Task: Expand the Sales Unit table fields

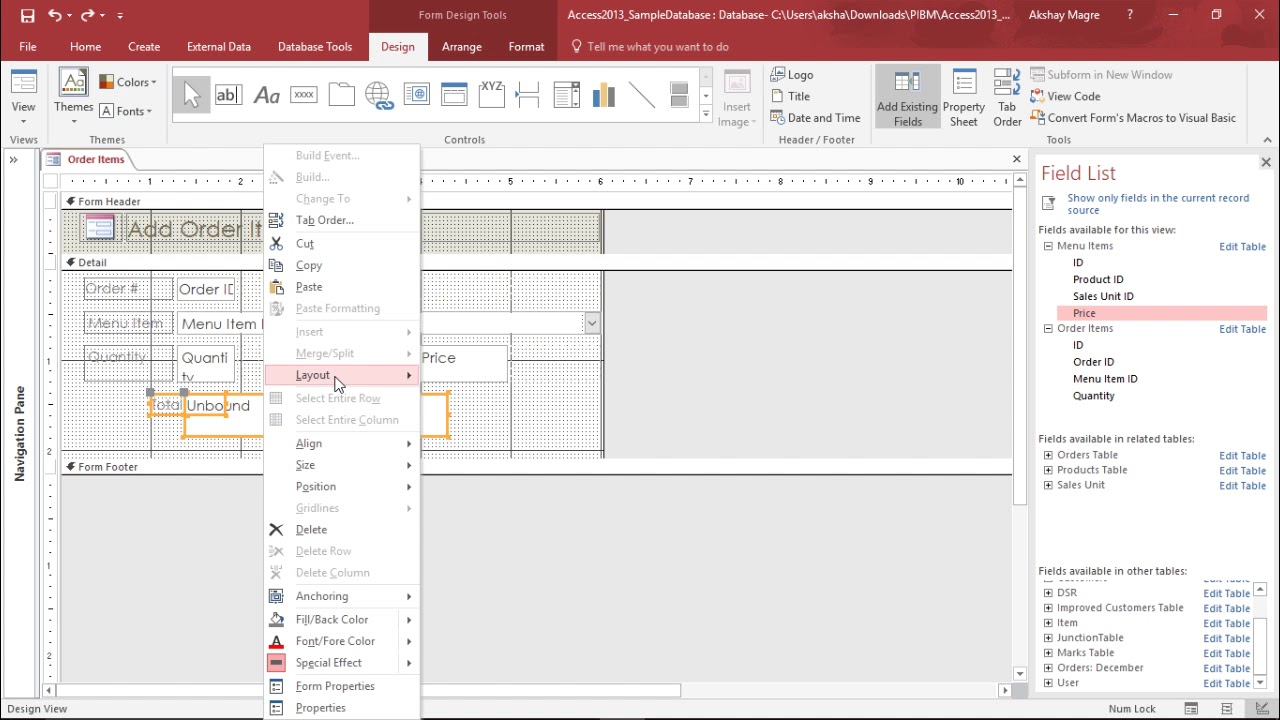Action: coord(1048,485)
